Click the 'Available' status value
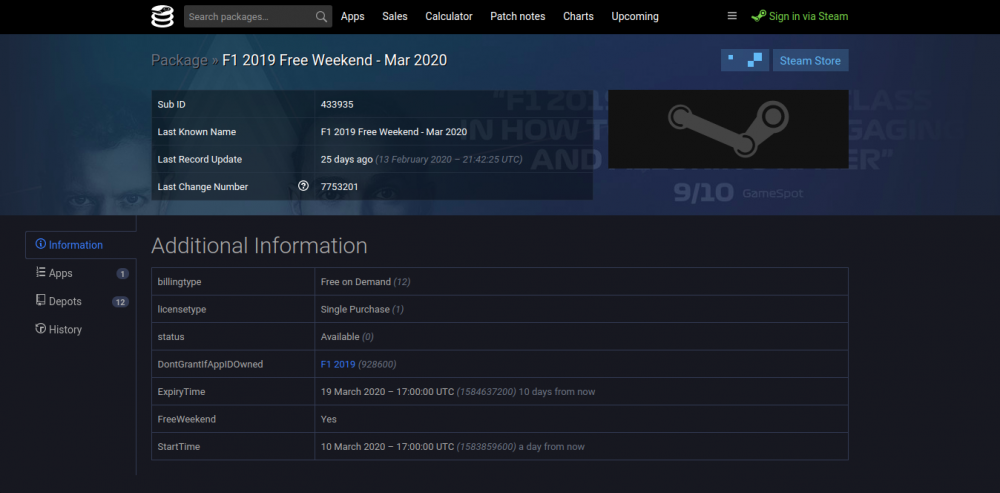The width and height of the screenshot is (1000, 493). pyautogui.click(x=340, y=337)
